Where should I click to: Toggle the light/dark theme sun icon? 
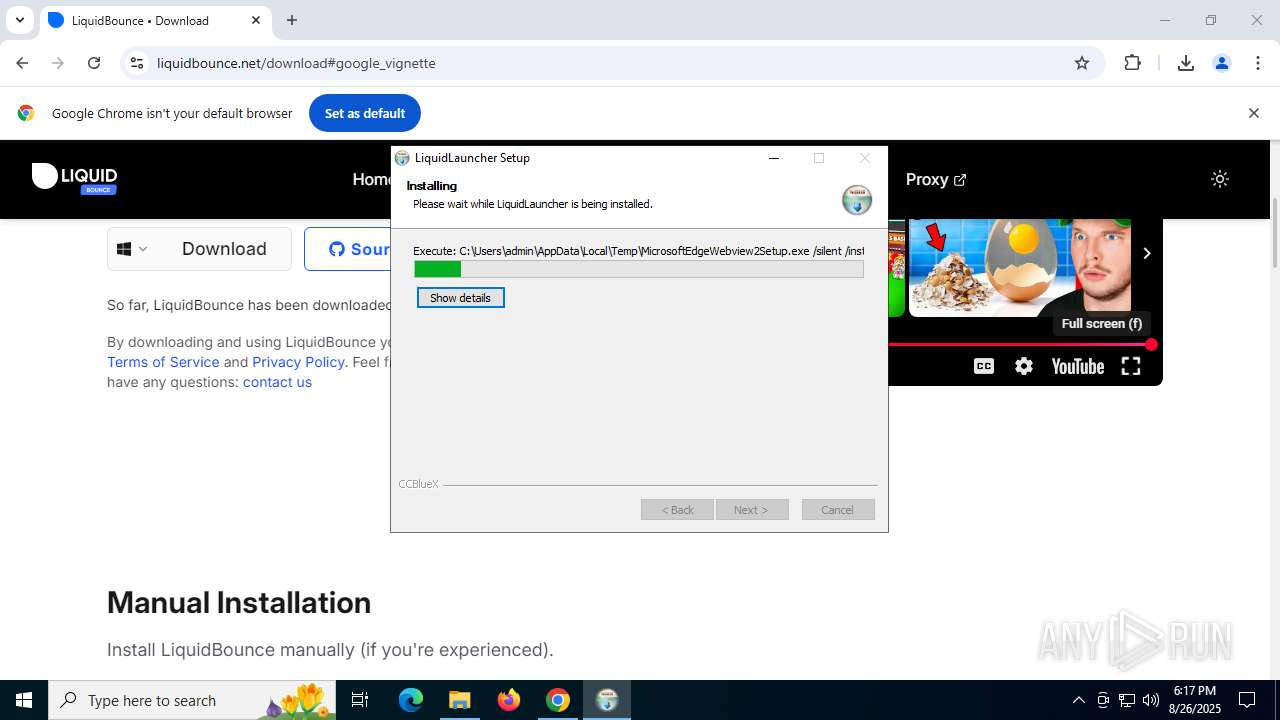point(1219,179)
